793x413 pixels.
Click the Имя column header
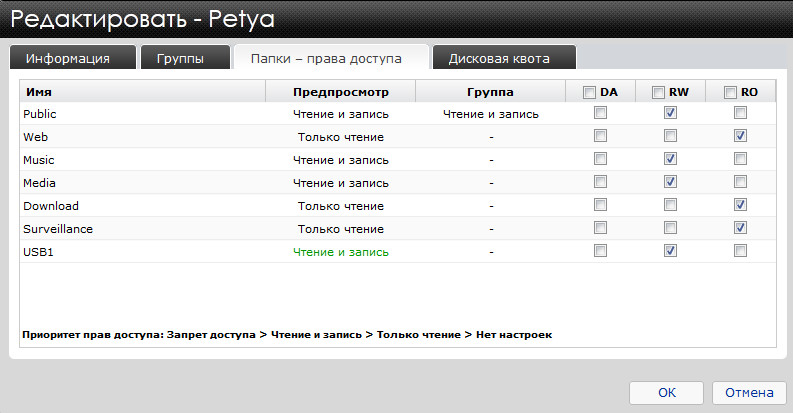point(40,92)
